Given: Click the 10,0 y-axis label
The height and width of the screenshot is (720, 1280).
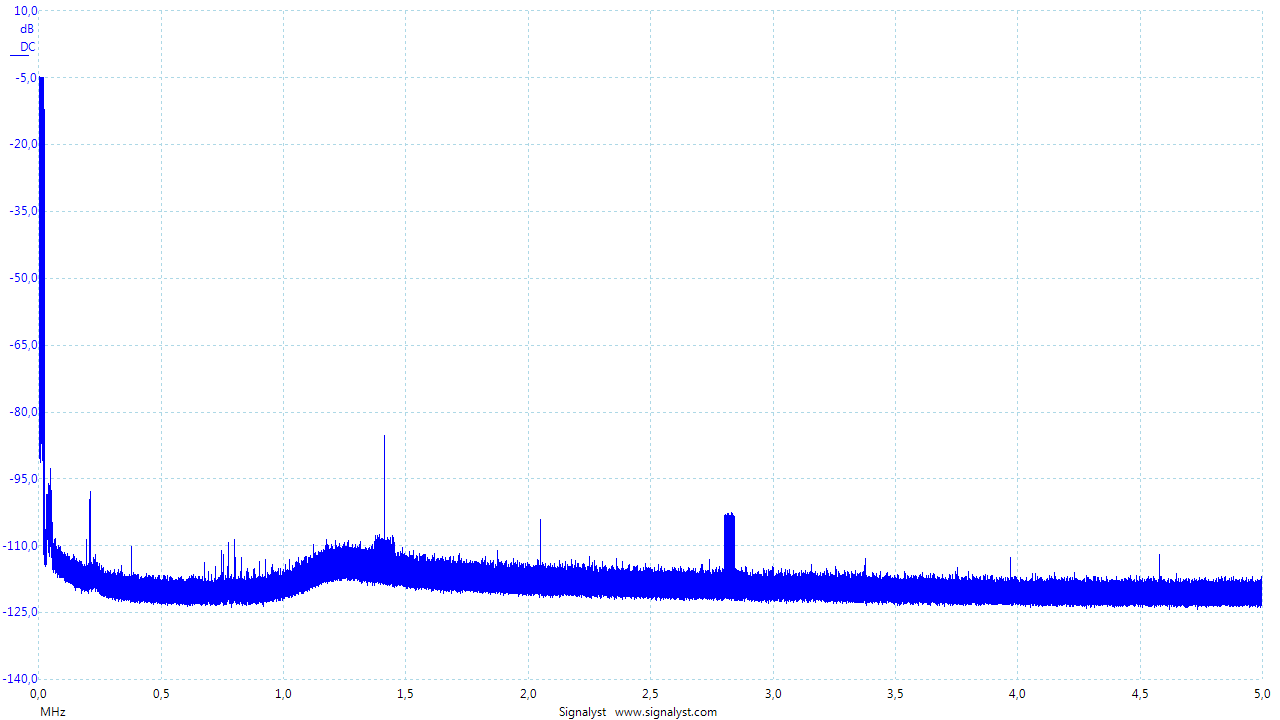Looking at the screenshot, I should coord(27,10).
